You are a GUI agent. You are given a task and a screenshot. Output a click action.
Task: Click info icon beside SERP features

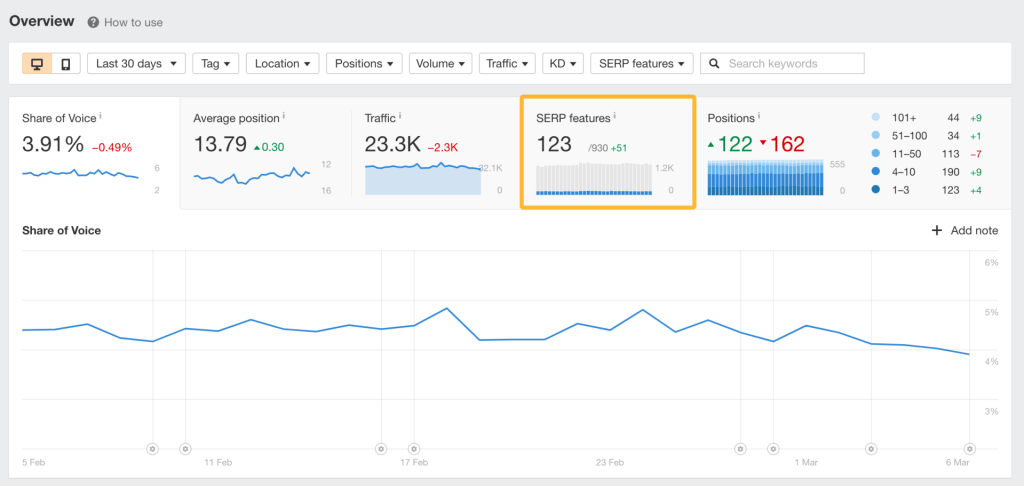[614, 117]
